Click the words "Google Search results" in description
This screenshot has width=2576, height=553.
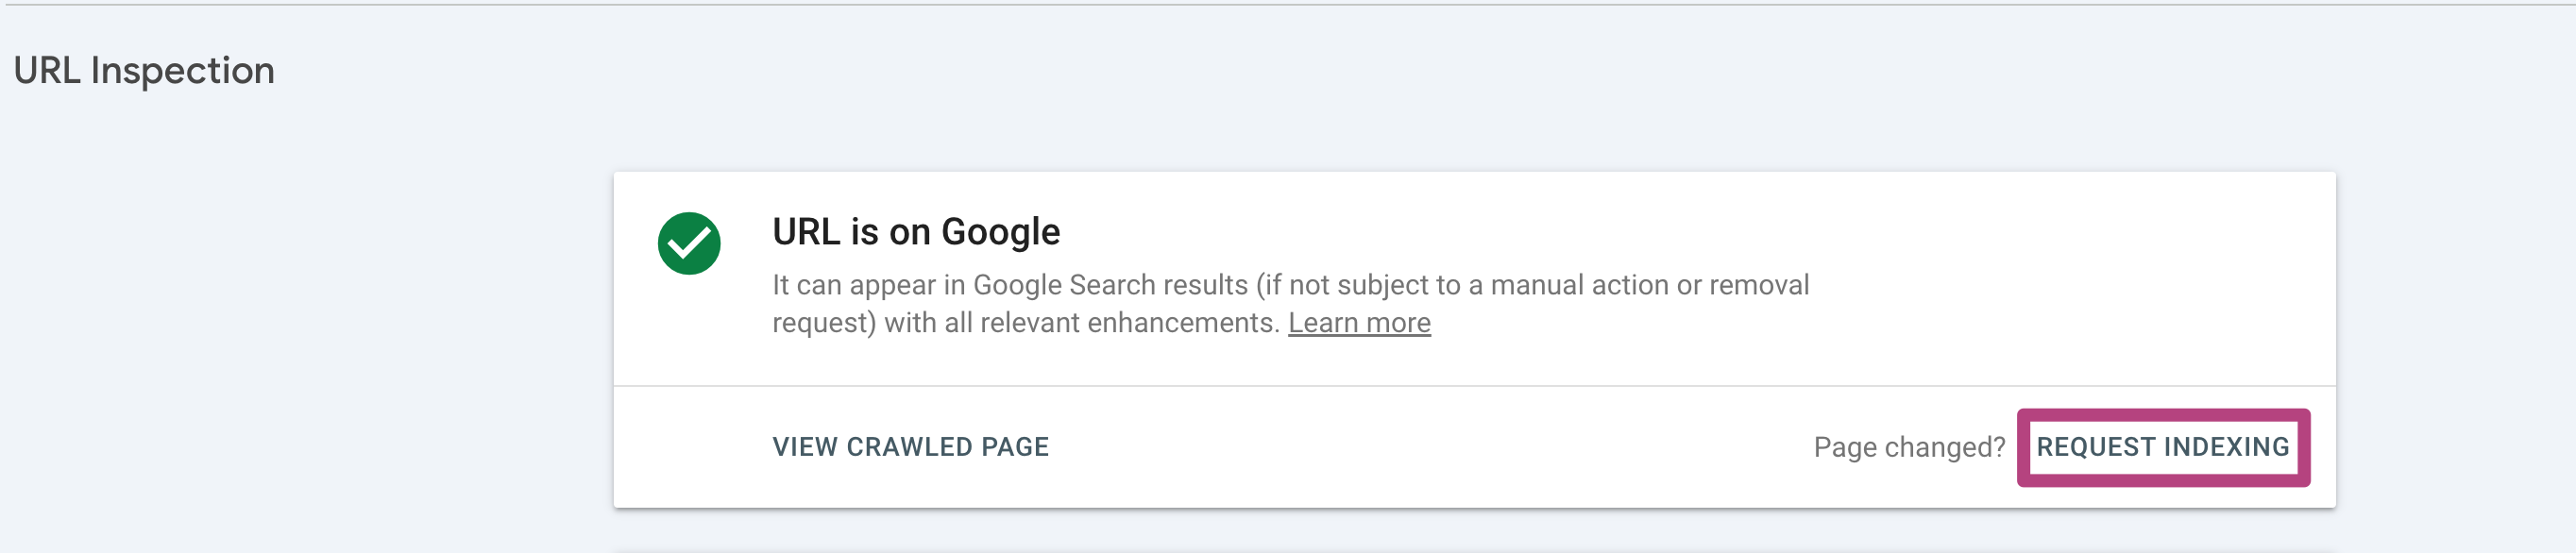(x=1110, y=285)
